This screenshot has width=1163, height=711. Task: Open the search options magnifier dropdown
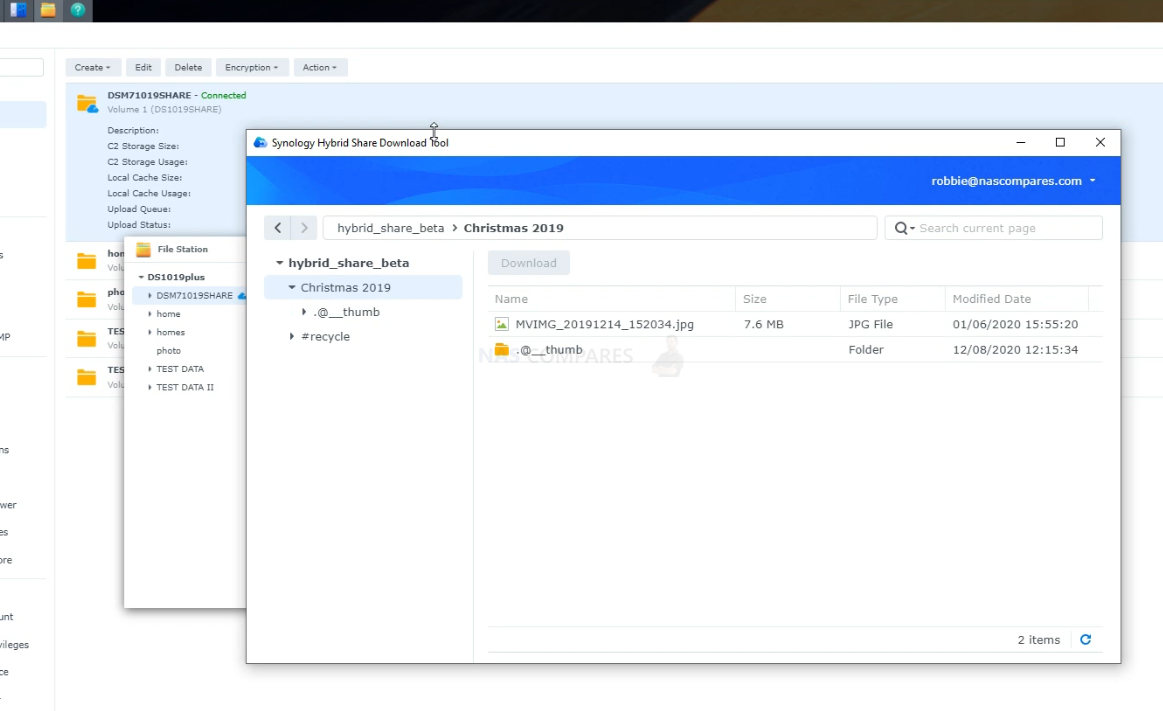(x=904, y=228)
